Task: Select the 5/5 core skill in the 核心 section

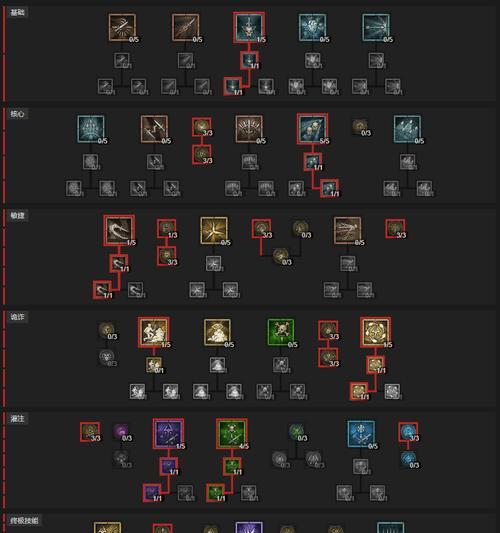Action: point(312,129)
